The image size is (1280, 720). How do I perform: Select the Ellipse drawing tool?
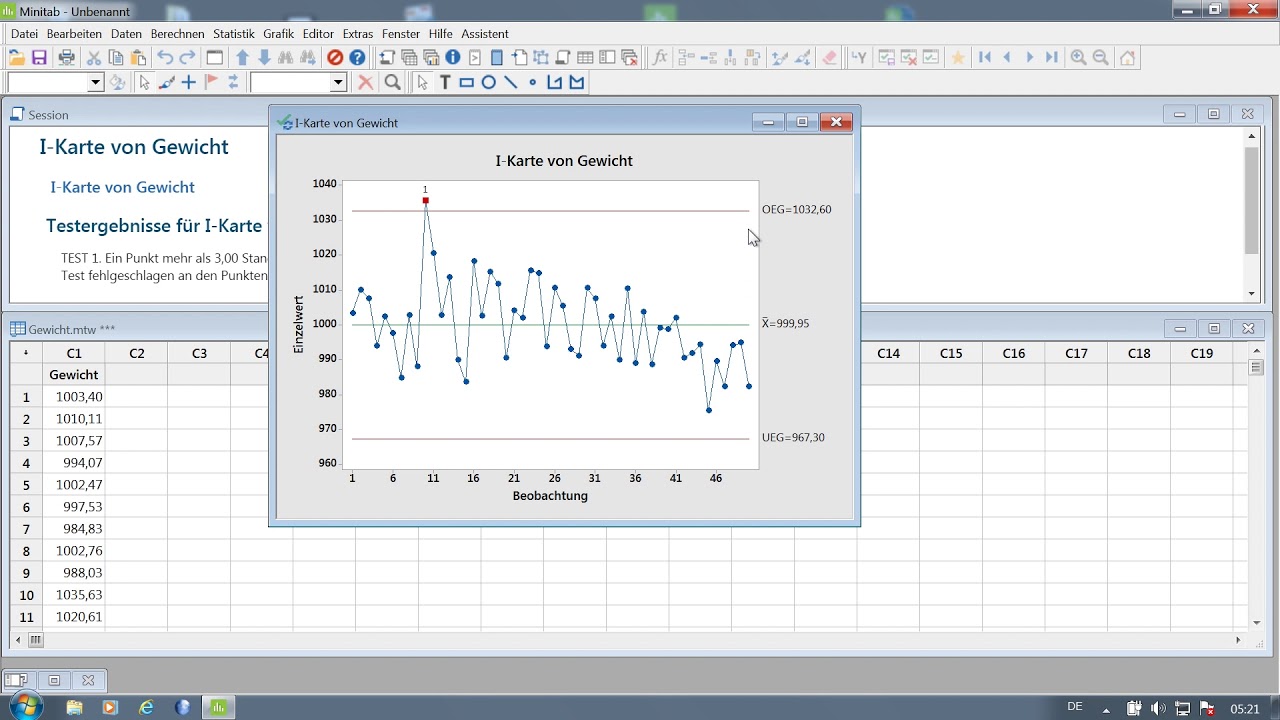[489, 83]
